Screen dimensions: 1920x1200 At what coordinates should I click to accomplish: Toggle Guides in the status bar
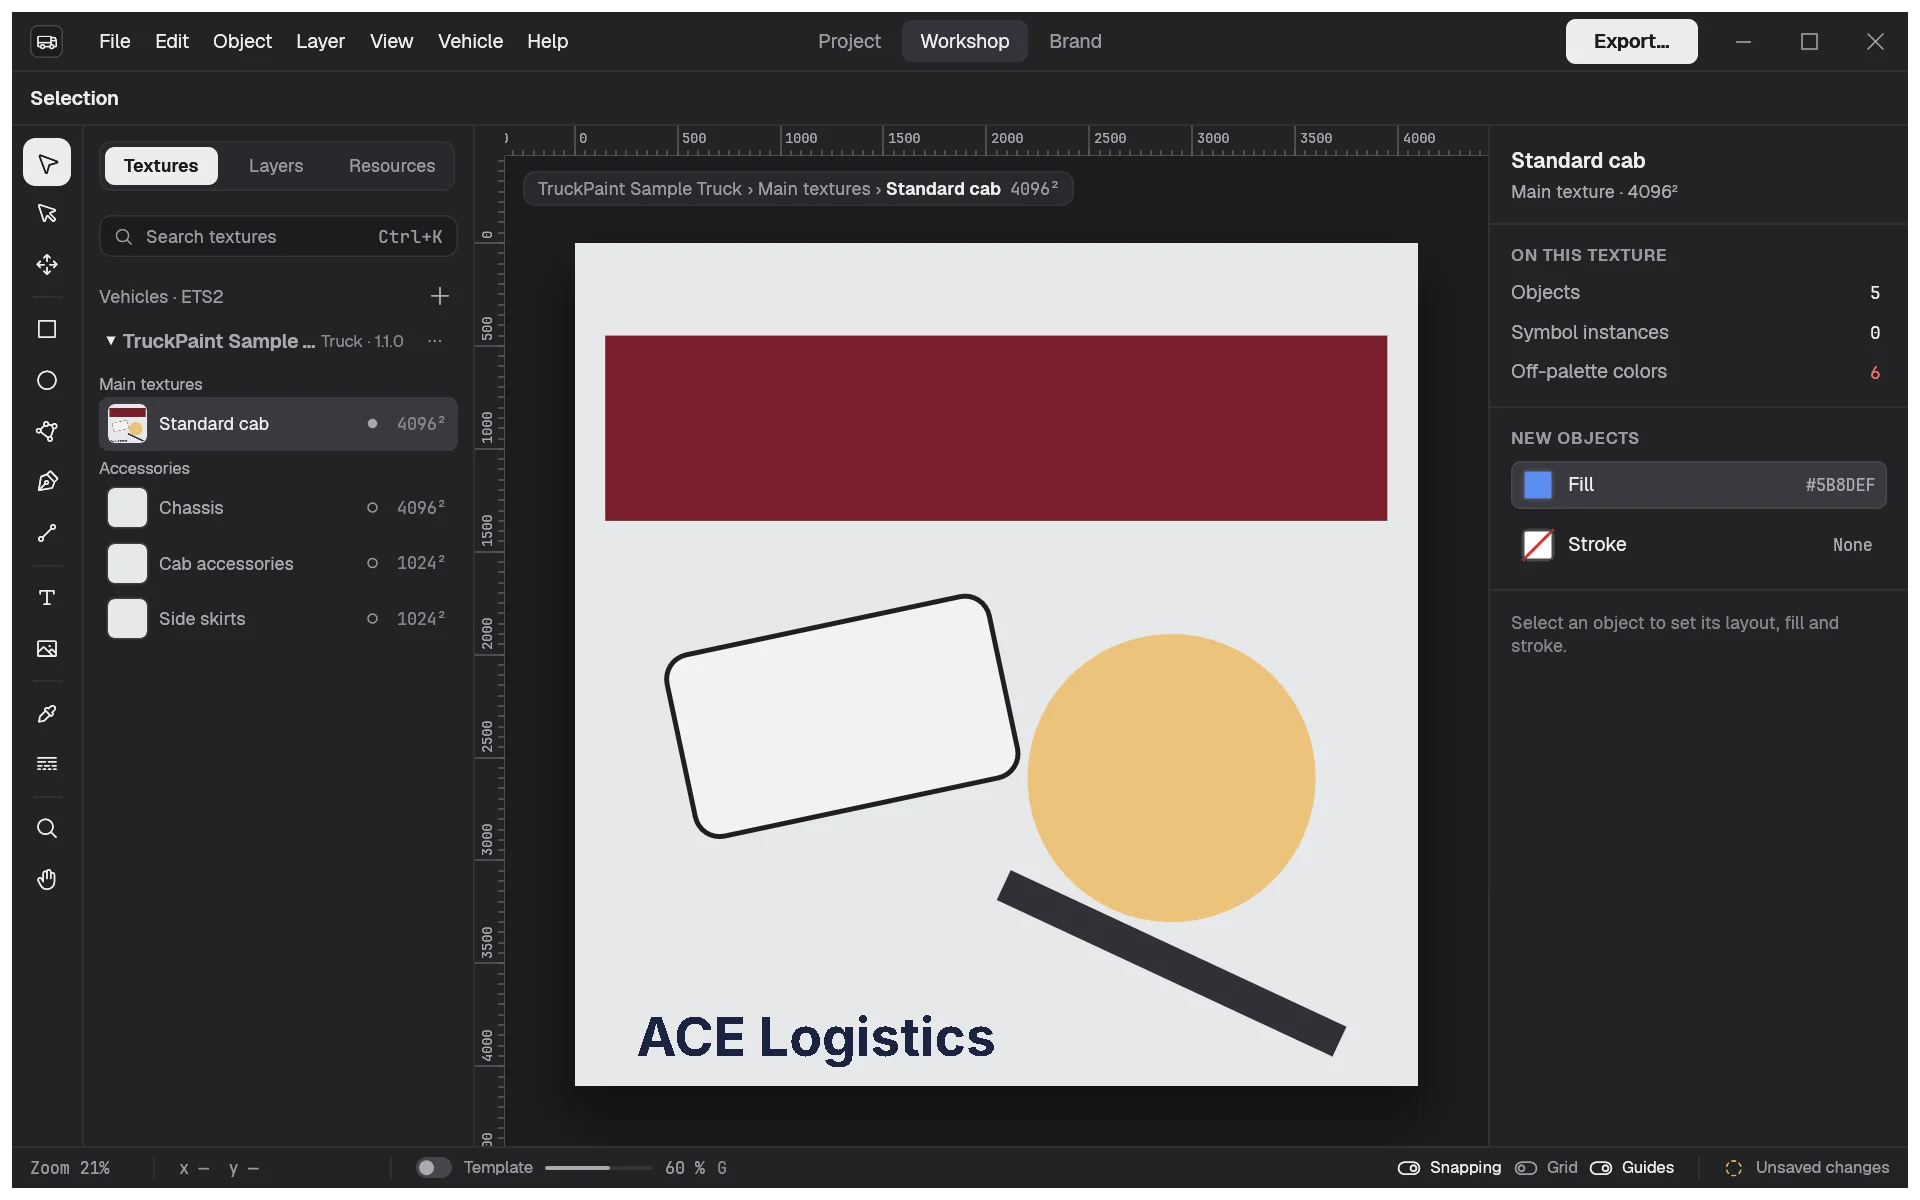click(1631, 1168)
